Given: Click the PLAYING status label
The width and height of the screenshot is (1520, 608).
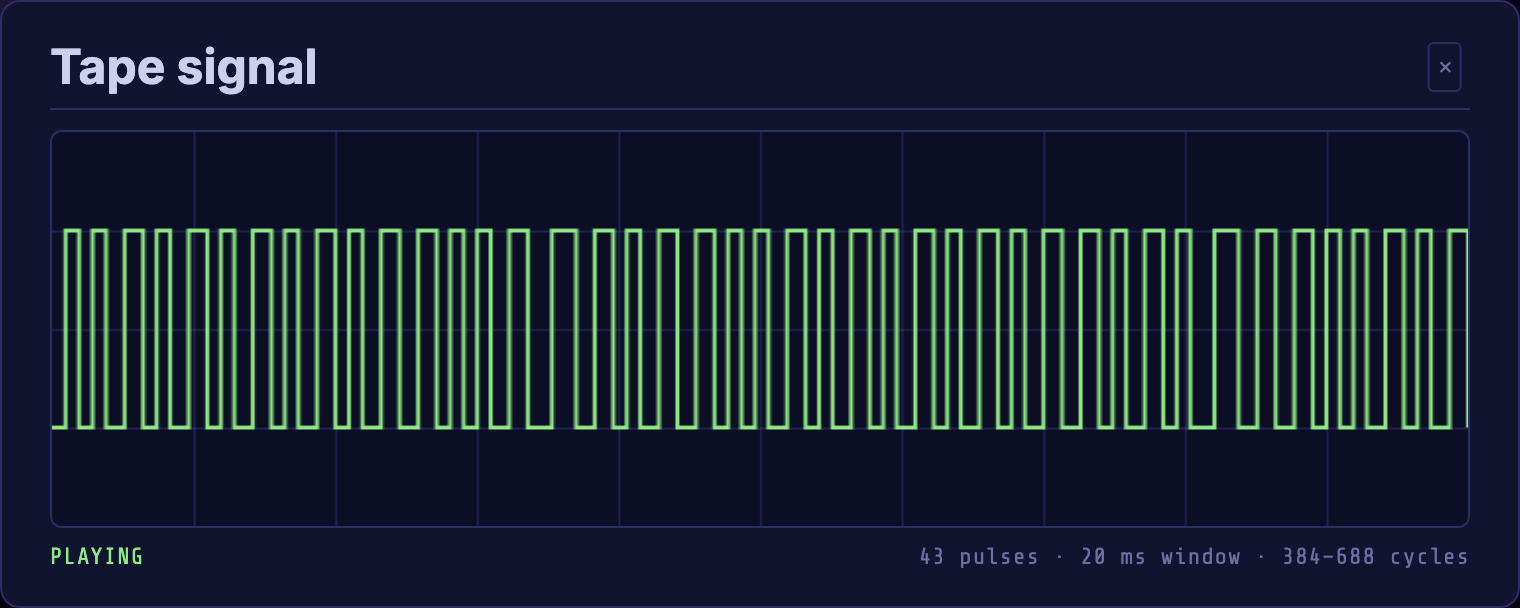Looking at the screenshot, I should click(97, 556).
